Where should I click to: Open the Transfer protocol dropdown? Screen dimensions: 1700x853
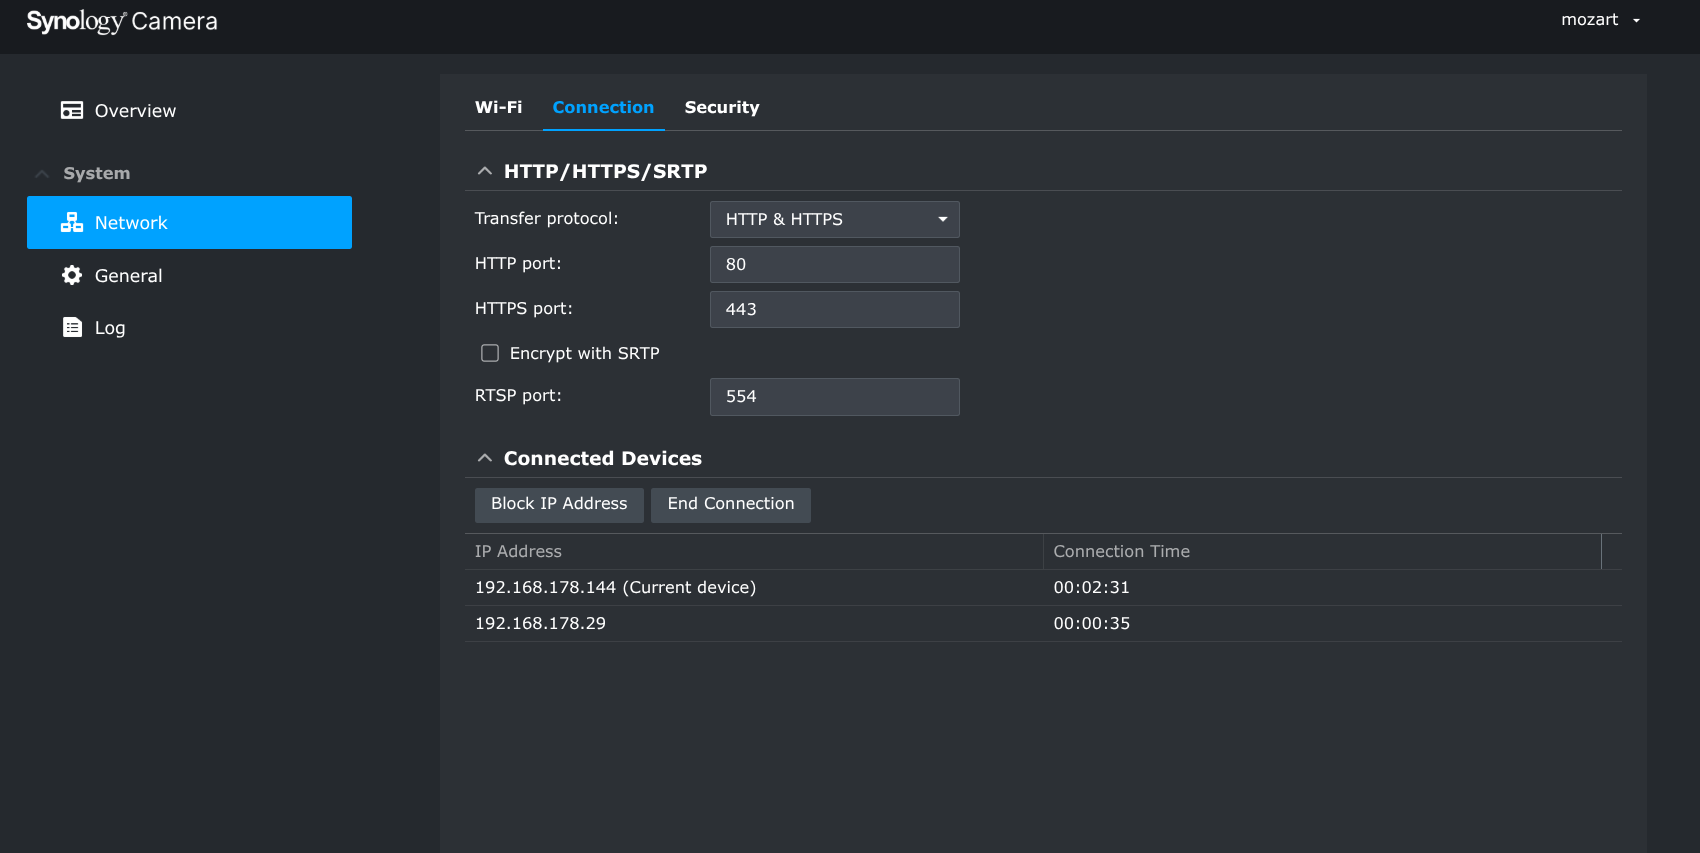pyautogui.click(x=834, y=219)
